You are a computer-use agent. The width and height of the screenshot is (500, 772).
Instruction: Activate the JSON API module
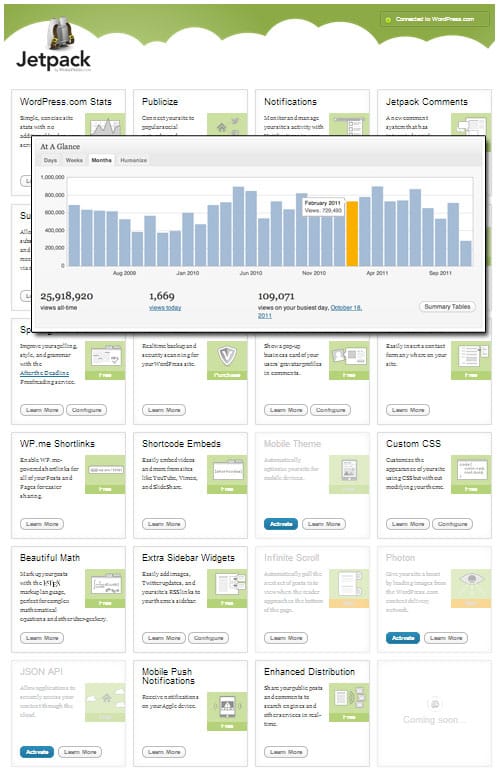click(x=37, y=752)
